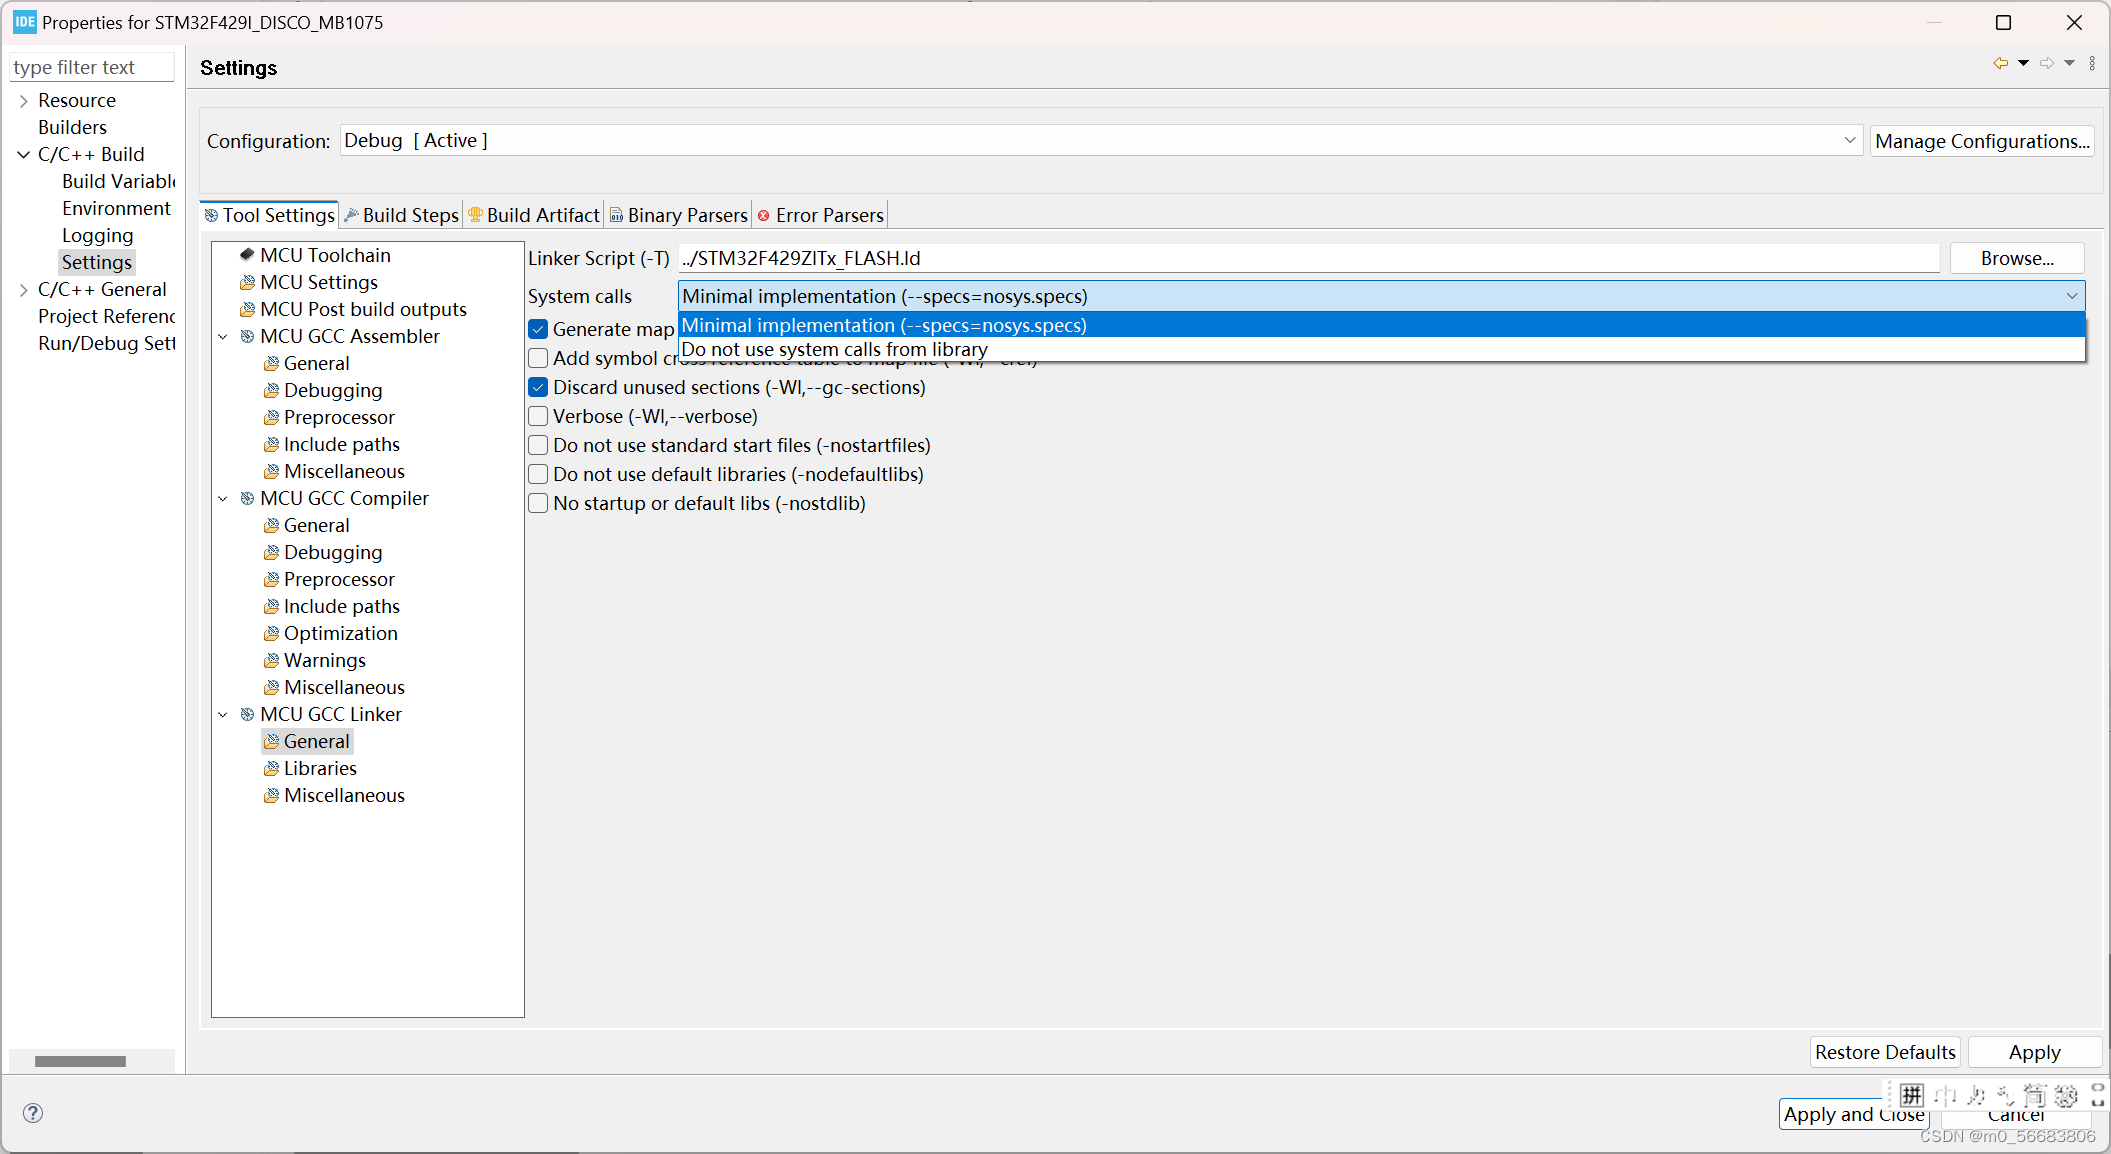Click the help question mark icon
This screenshot has height=1154, width=2111.
click(x=33, y=1113)
